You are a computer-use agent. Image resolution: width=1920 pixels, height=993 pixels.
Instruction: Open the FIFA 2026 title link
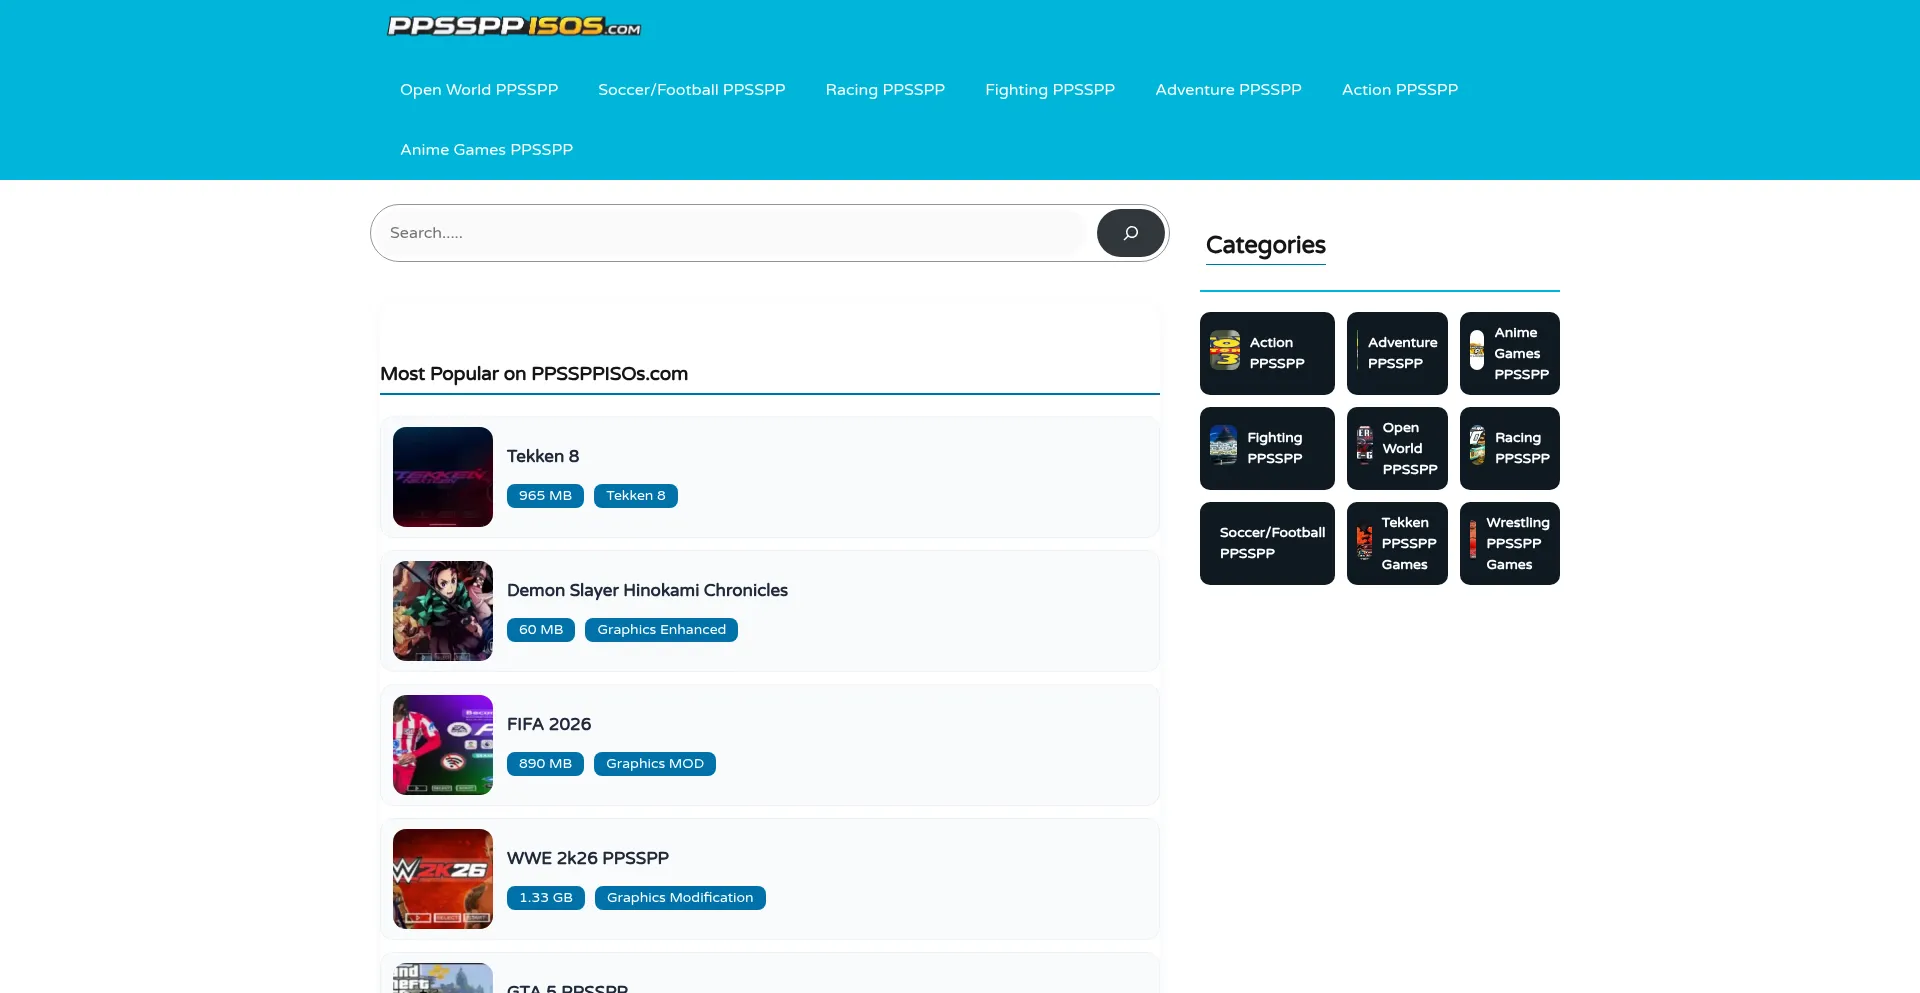(549, 724)
